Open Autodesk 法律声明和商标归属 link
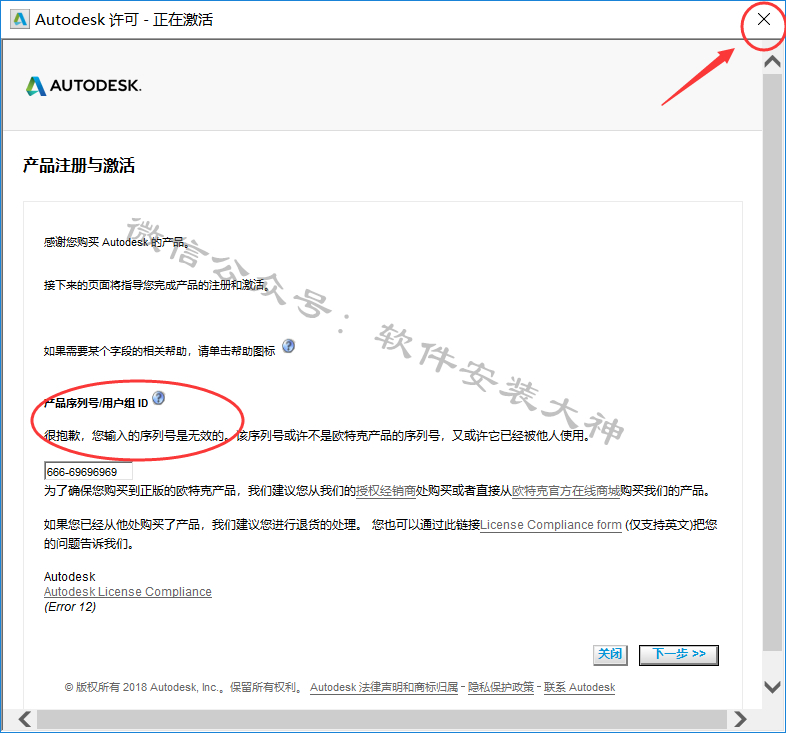 pos(384,687)
